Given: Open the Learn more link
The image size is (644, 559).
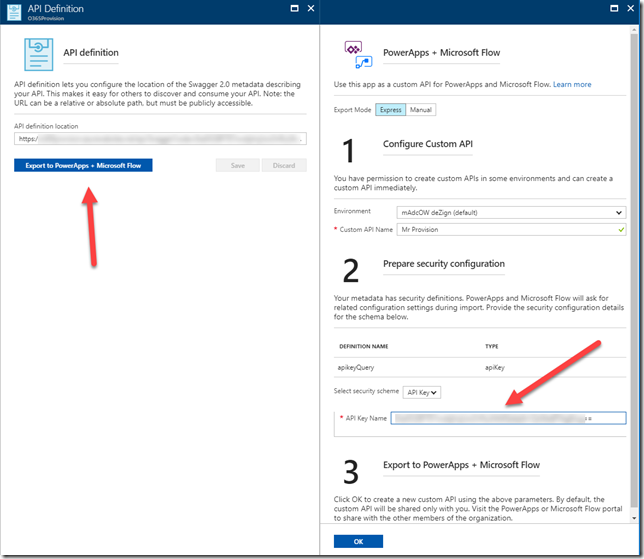Looking at the screenshot, I should point(572,84).
